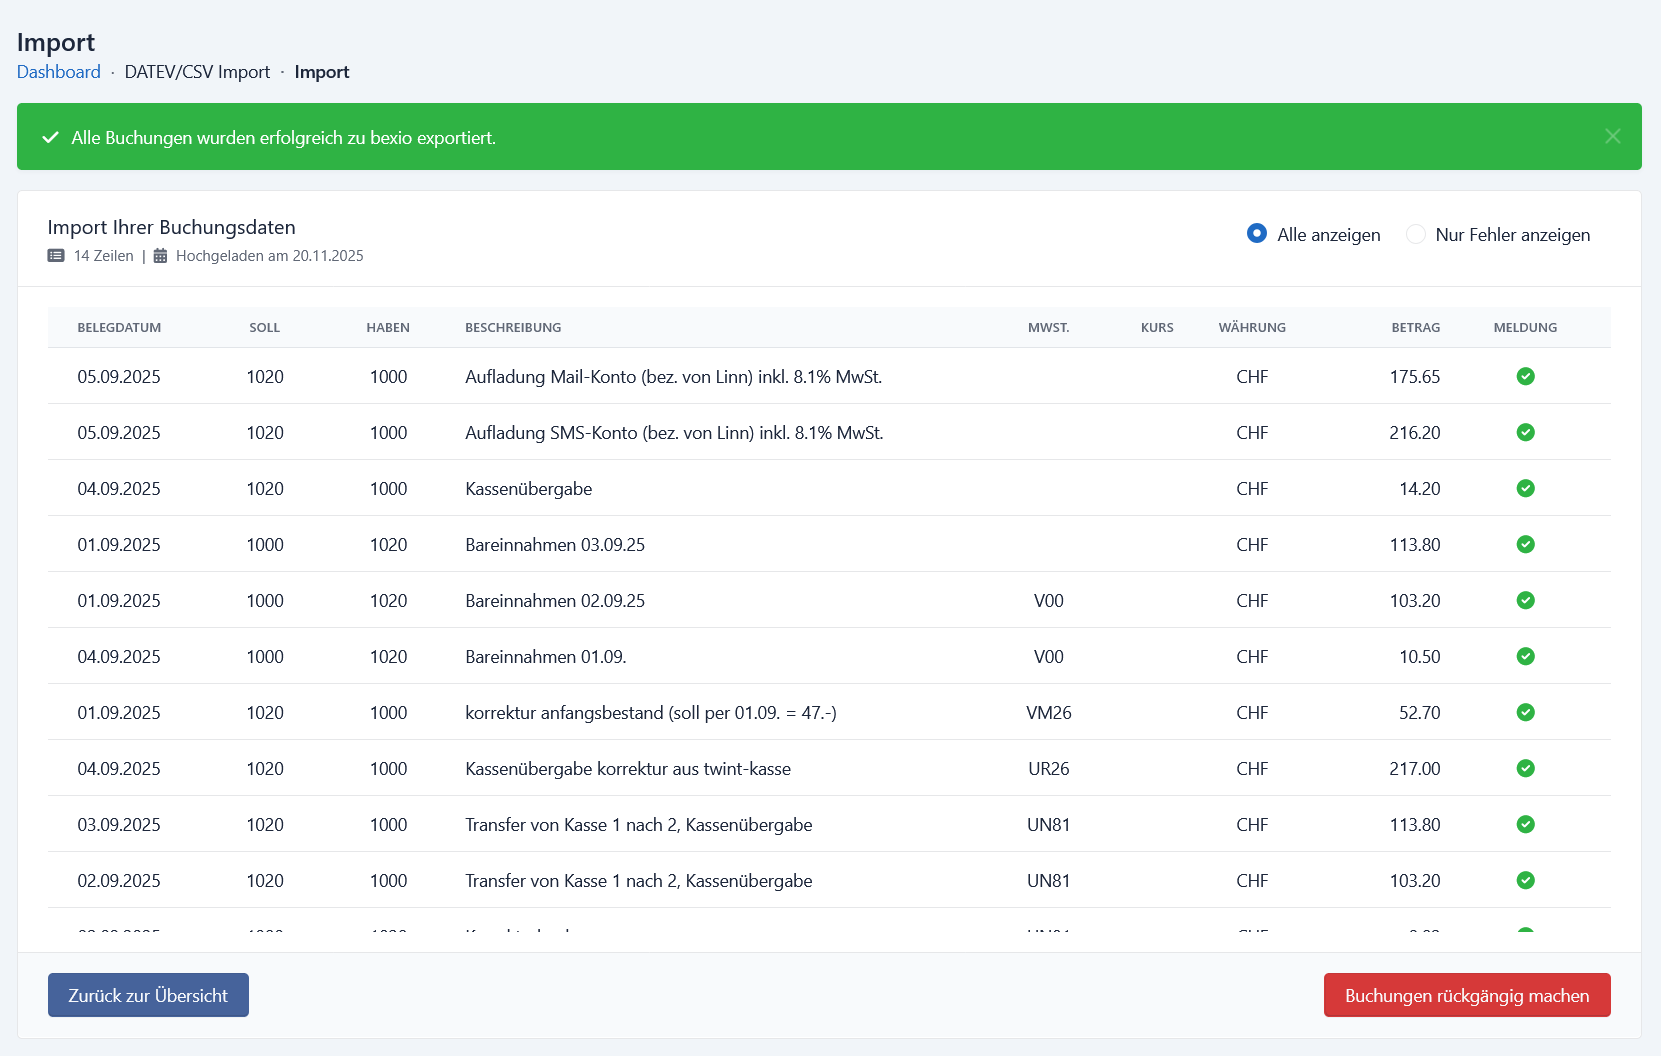Select the Nur Fehler anzeigen radio button
Screen dimensions: 1661x1056
1415,234
